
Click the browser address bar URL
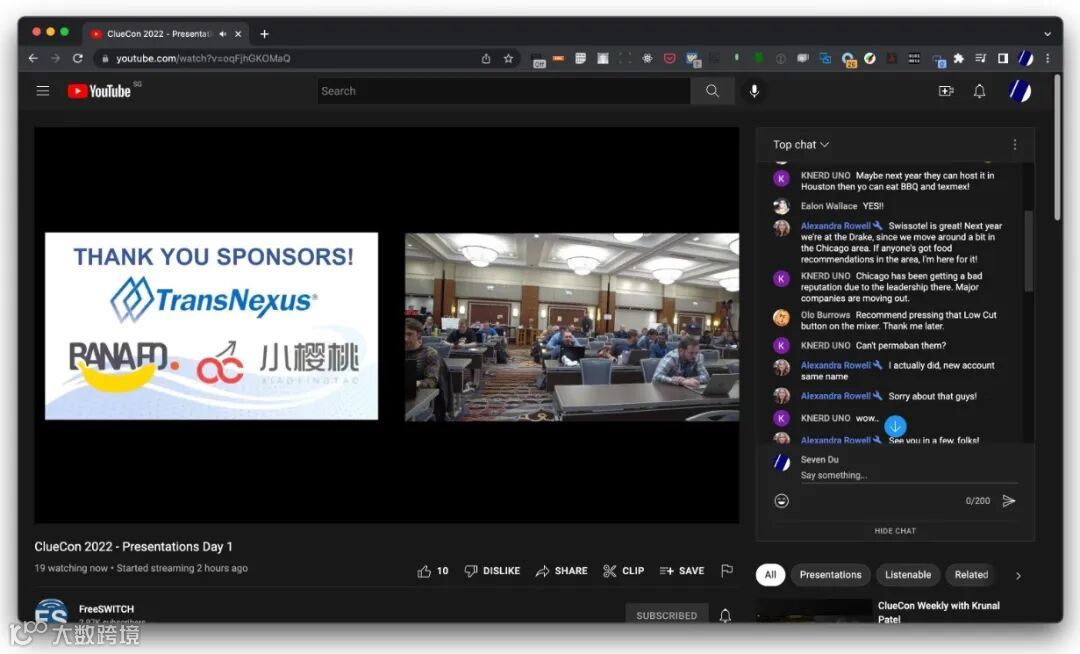point(203,59)
